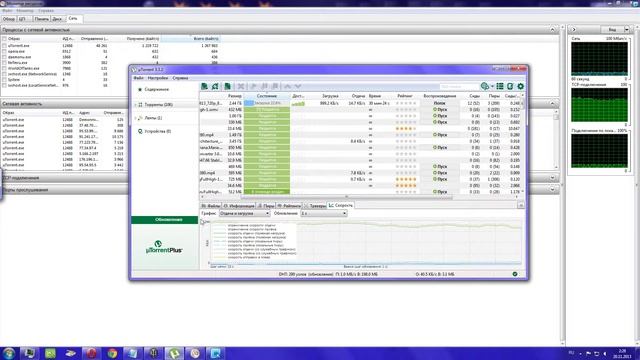Switch to the Информация tab
This screenshot has height=360, width=640.
tap(239, 206)
